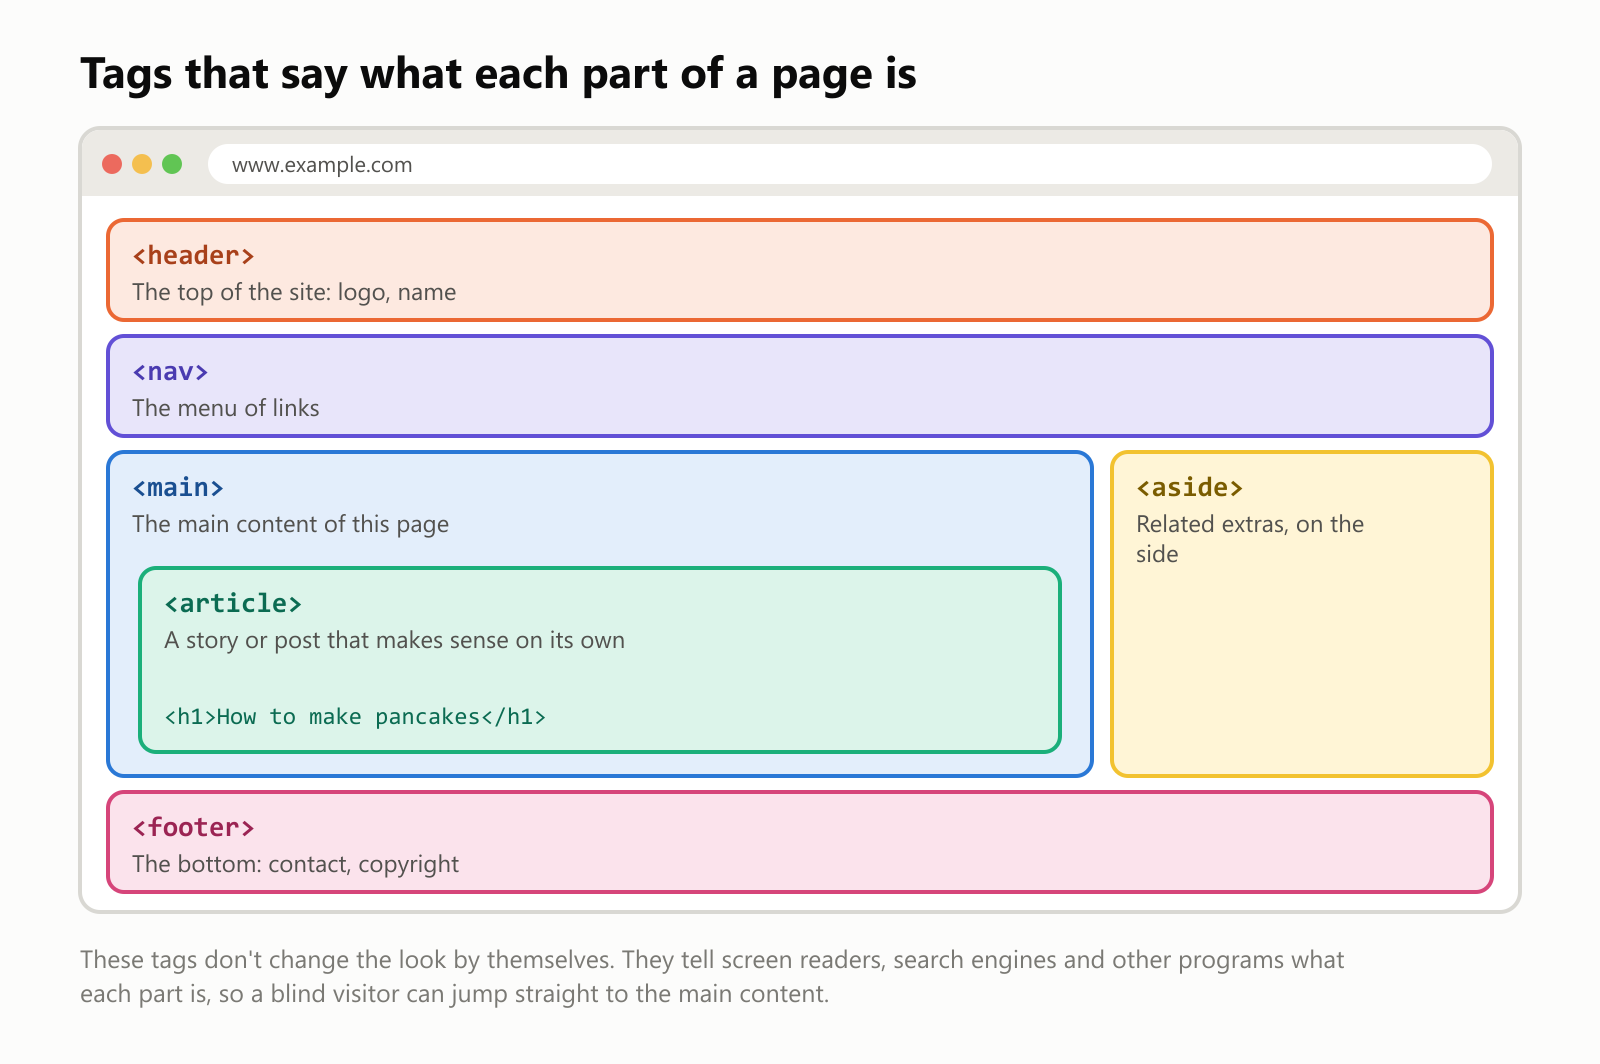Select the <footer> tag label
The height and width of the screenshot is (1064, 1600).
tap(193, 827)
